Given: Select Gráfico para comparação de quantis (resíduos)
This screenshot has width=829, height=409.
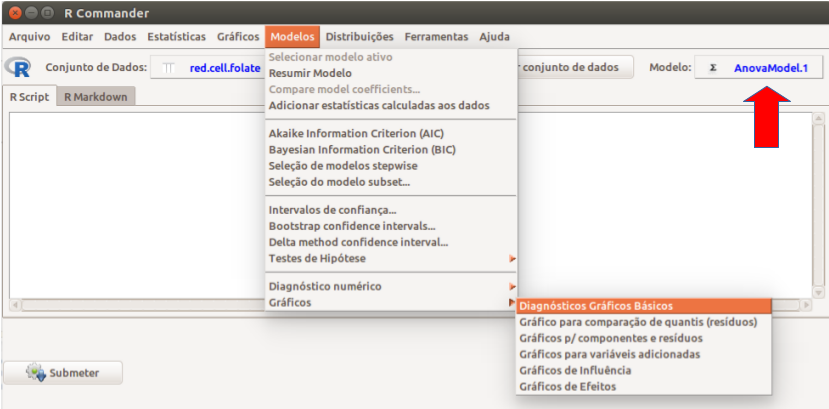Looking at the screenshot, I should pos(643,322).
